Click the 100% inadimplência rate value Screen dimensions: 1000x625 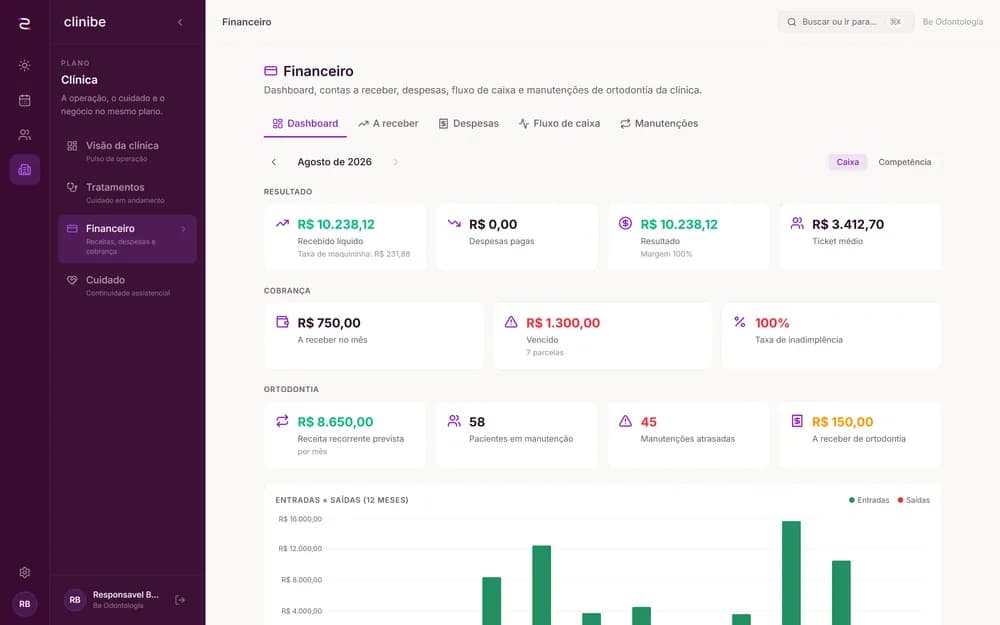tap(772, 323)
